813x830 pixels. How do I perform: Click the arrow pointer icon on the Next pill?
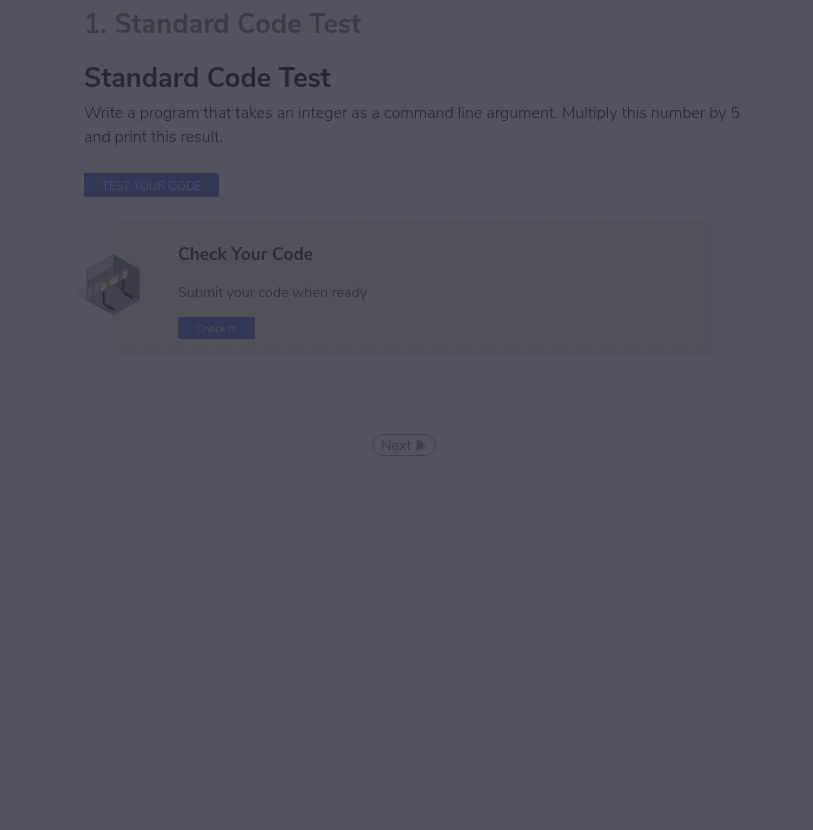(420, 445)
